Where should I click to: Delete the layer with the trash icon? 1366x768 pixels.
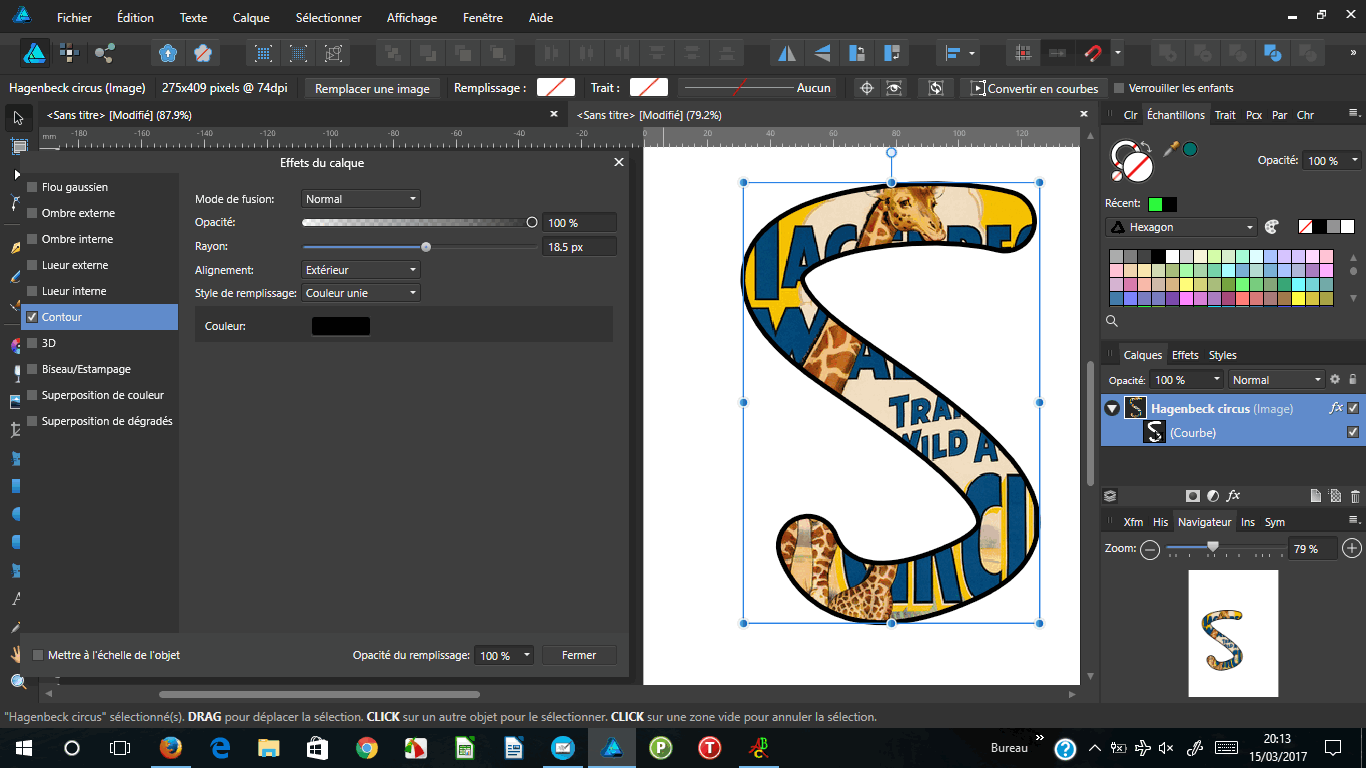1355,496
